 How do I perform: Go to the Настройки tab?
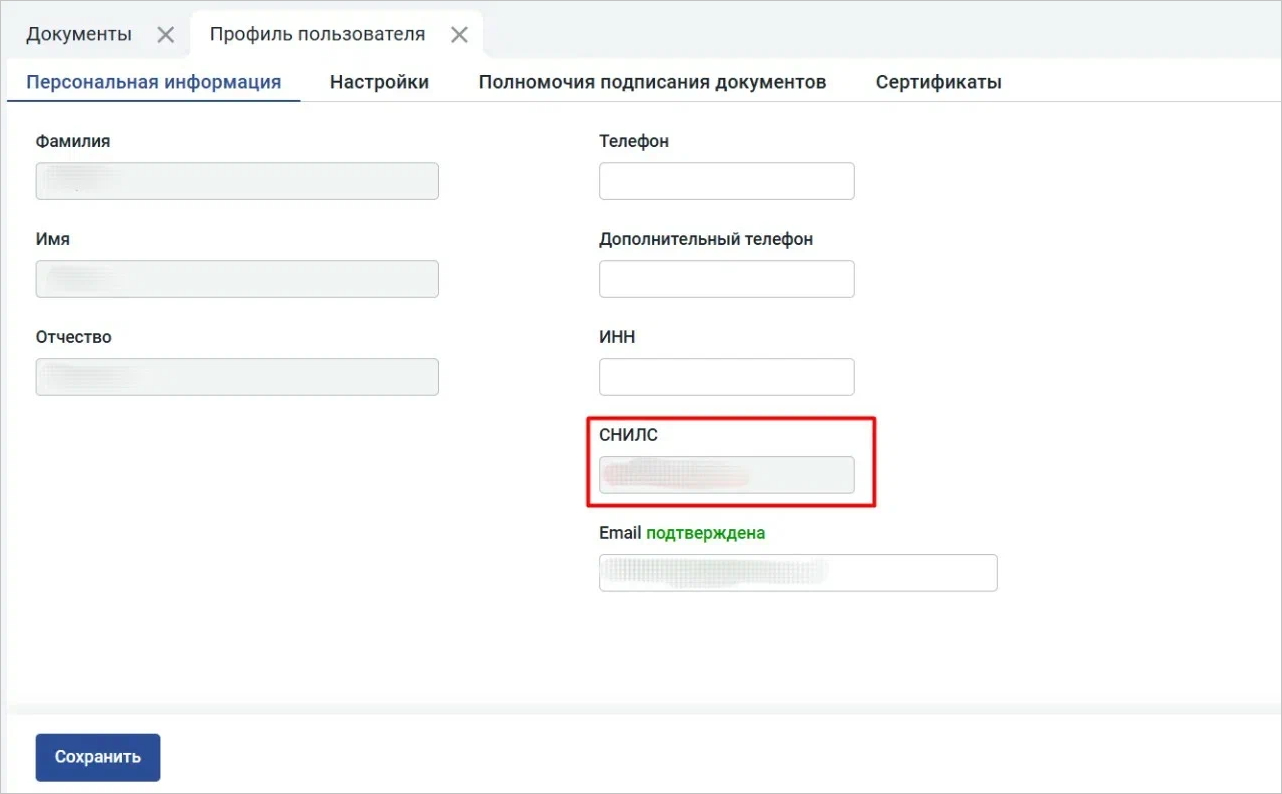click(379, 82)
